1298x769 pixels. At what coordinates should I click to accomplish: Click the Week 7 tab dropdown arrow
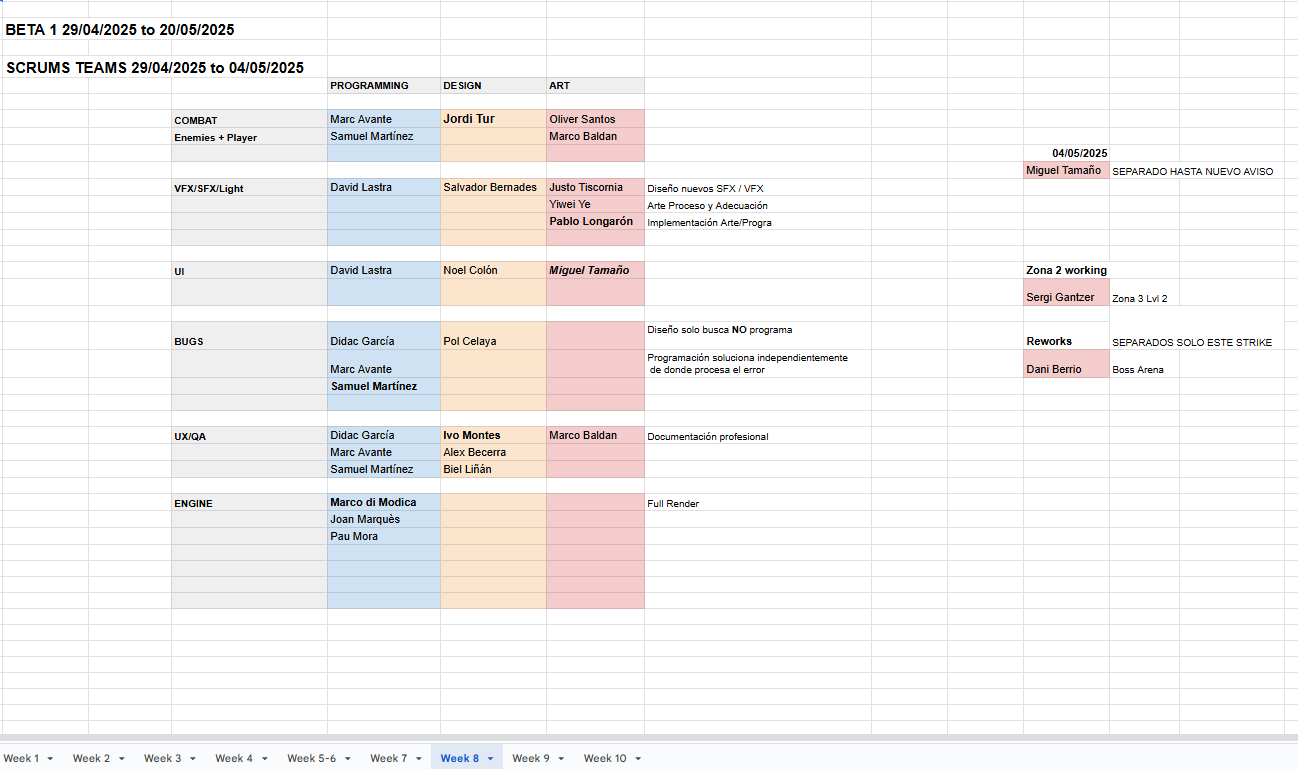[418, 759]
